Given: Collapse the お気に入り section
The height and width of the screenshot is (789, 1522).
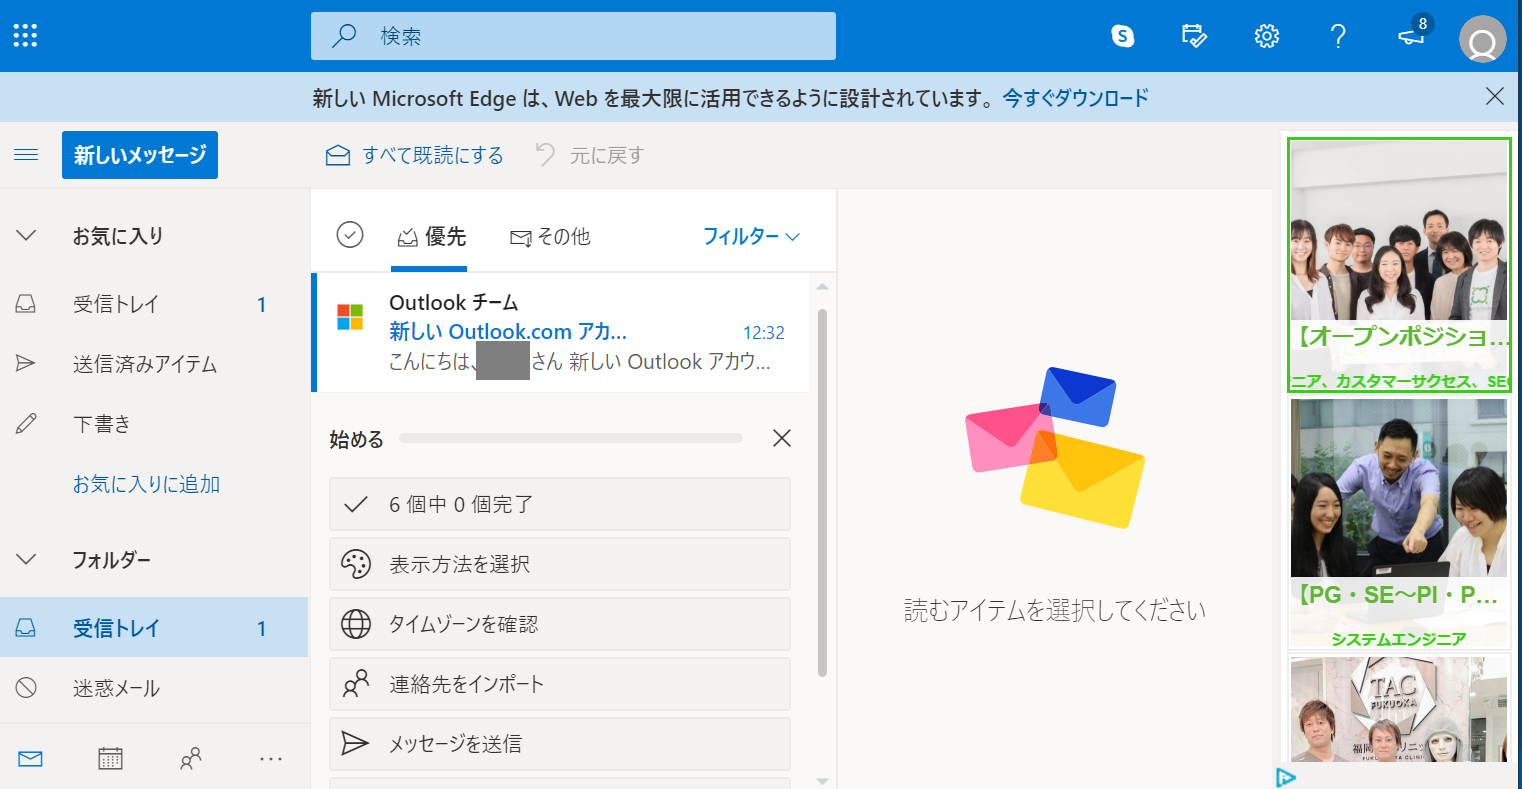Looking at the screenshot, I should [27, 236].
